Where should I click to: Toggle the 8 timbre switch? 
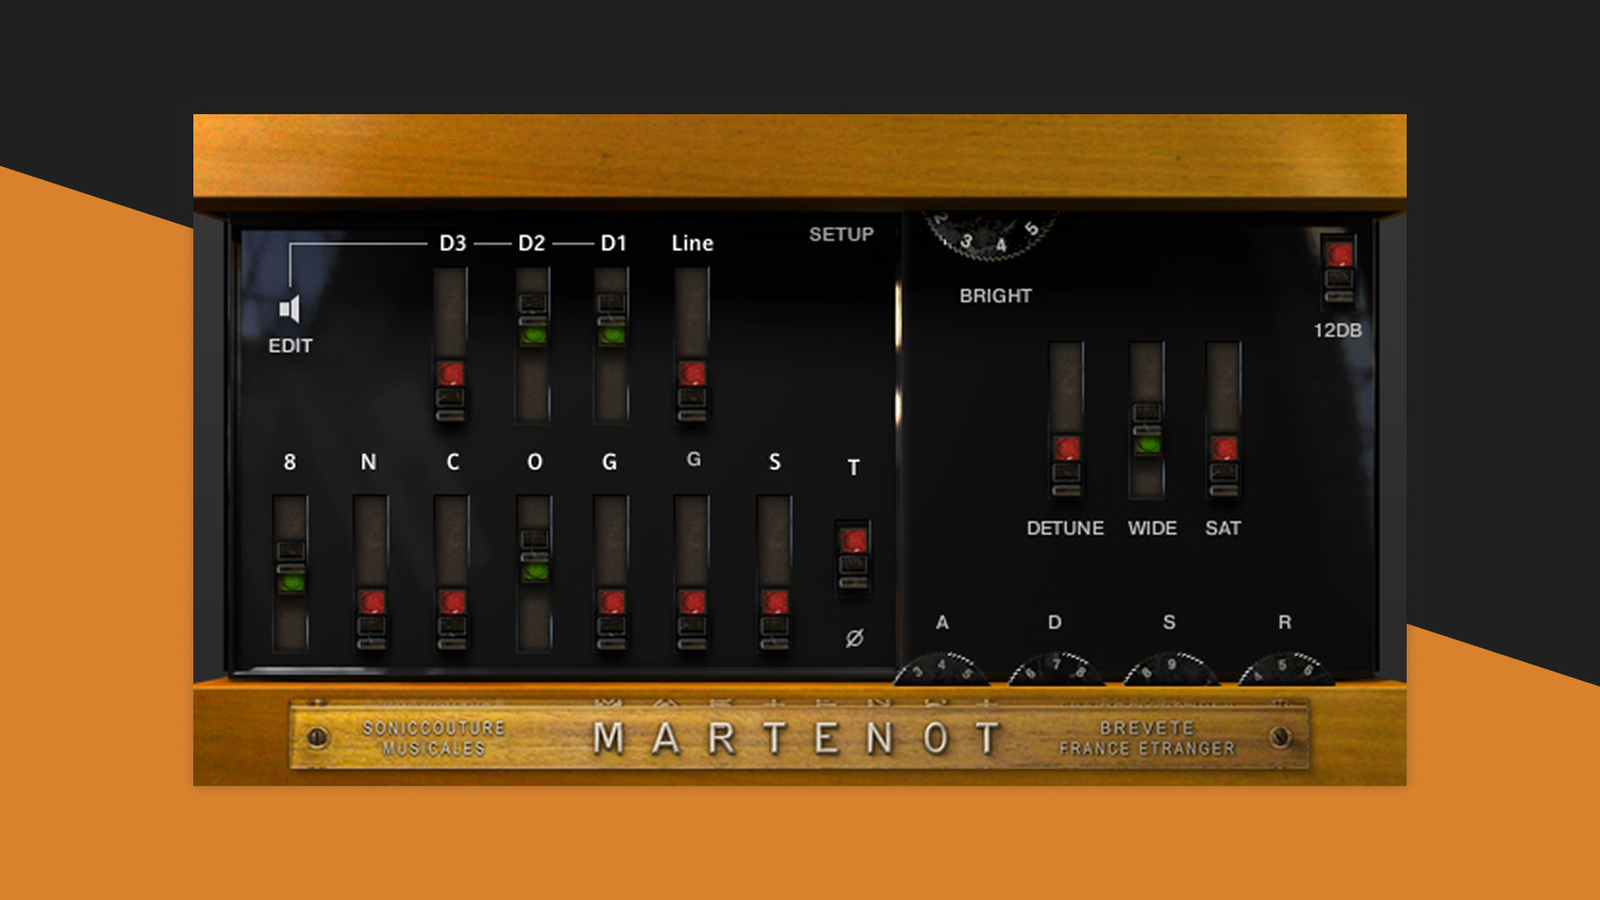click(x=291, y=572)
